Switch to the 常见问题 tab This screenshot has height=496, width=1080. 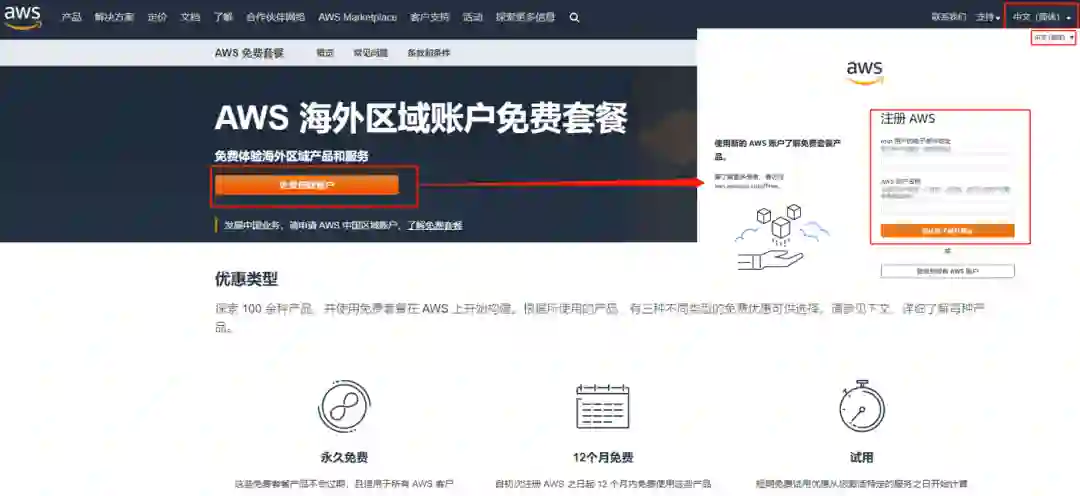371,53
